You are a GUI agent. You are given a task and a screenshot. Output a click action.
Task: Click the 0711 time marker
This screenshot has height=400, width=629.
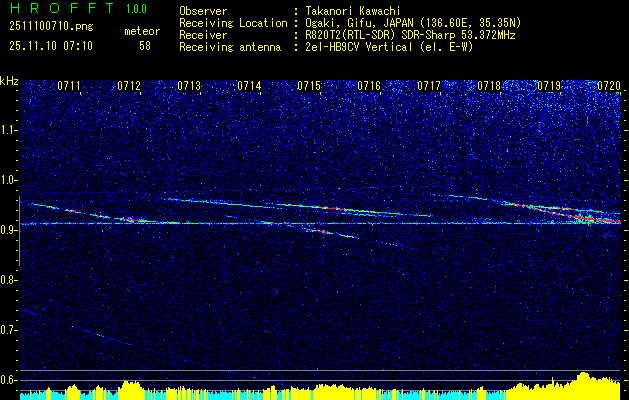[69, 87]
